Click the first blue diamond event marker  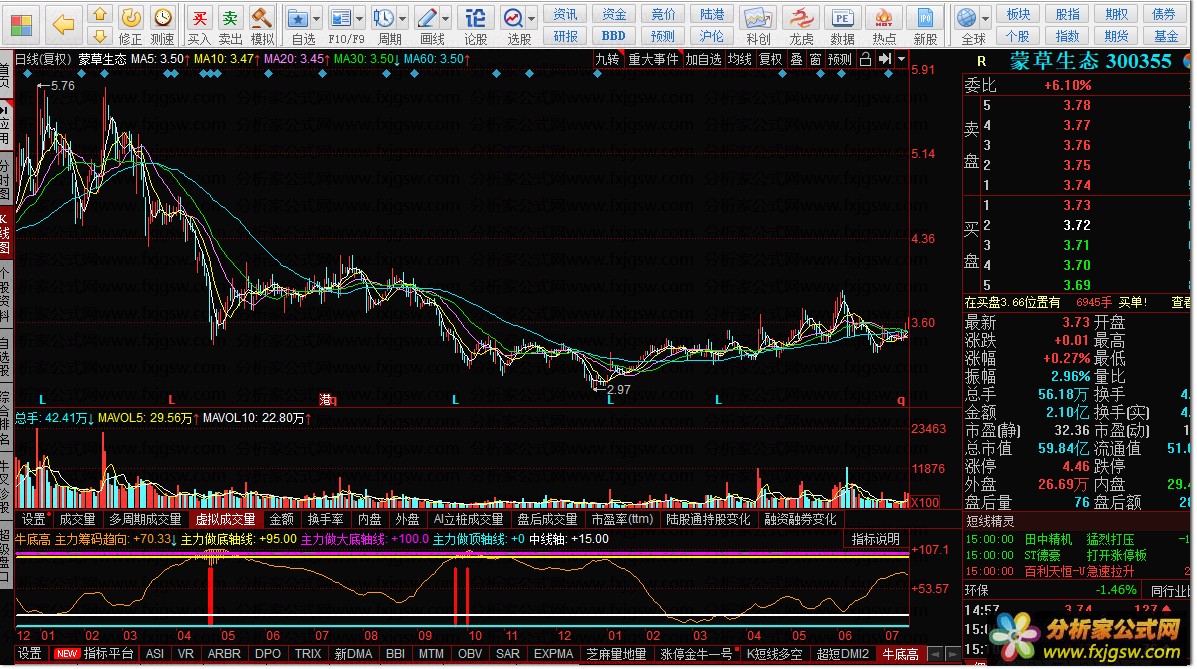click(x=28, y=74)
